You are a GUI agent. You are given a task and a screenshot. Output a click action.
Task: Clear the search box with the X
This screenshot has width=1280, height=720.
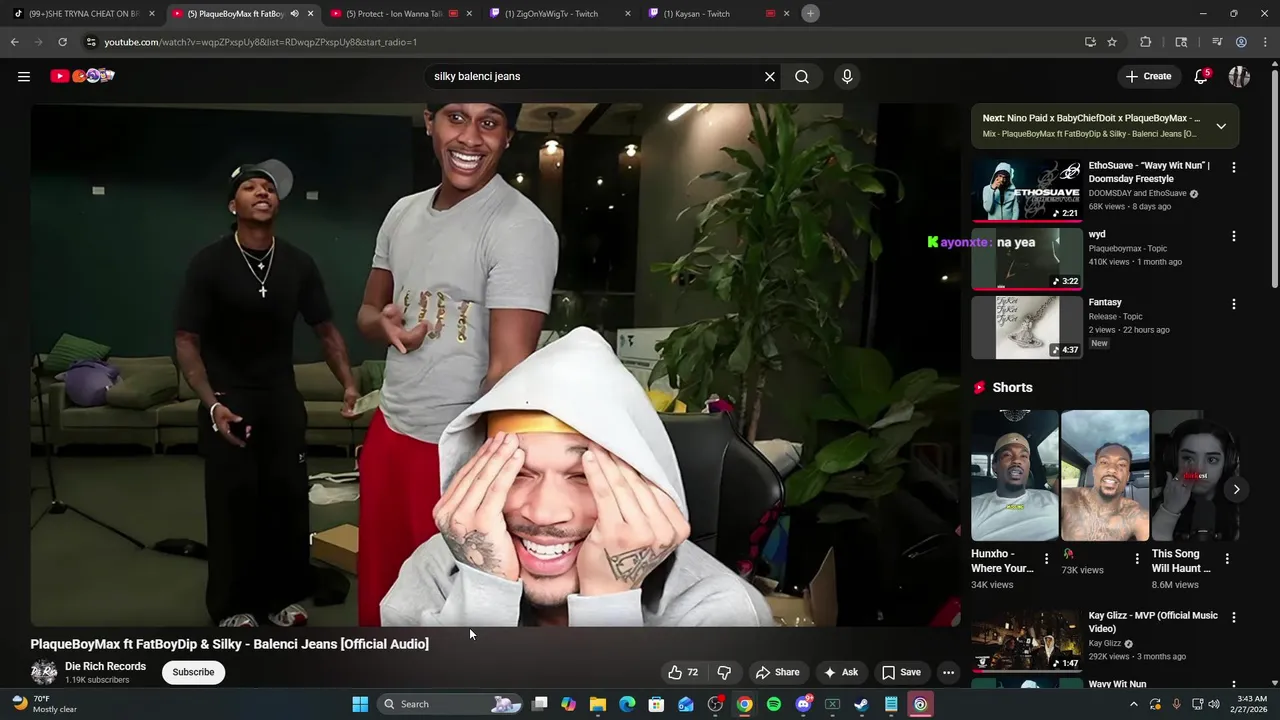[x=770, y=76]
